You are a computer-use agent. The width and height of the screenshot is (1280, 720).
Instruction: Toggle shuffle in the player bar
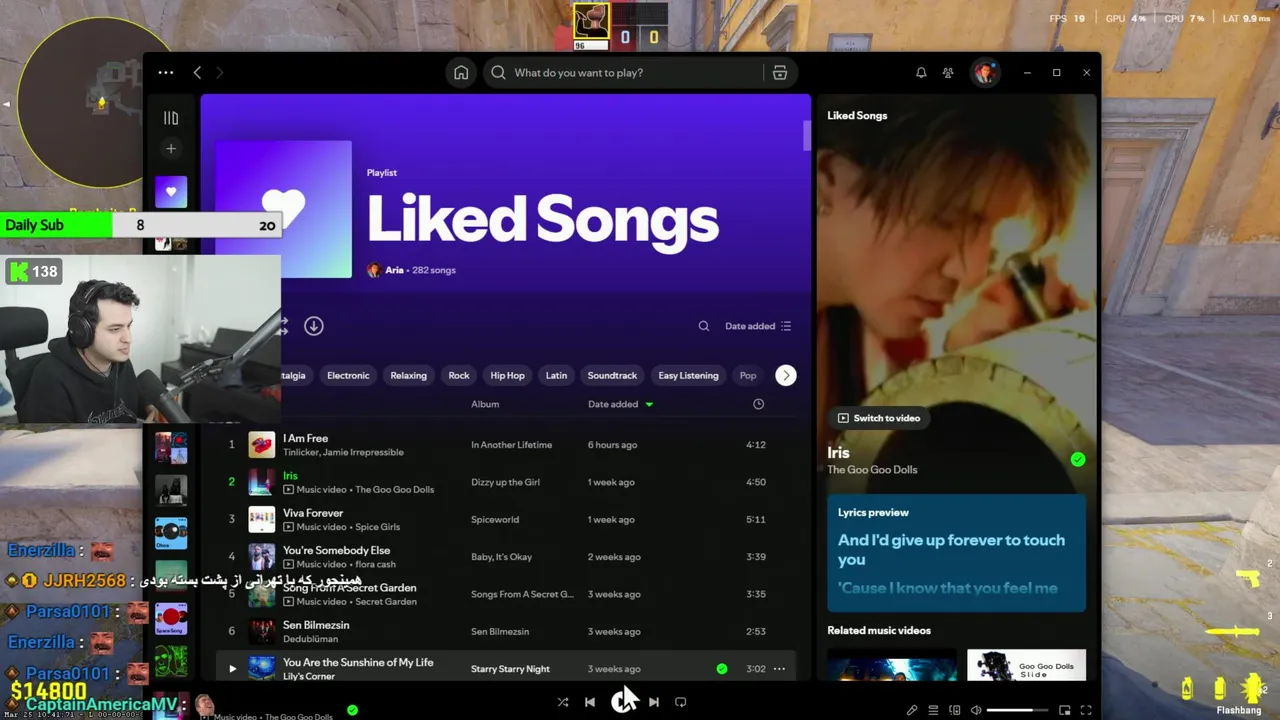pyautogui.click(x=563, y=702)
